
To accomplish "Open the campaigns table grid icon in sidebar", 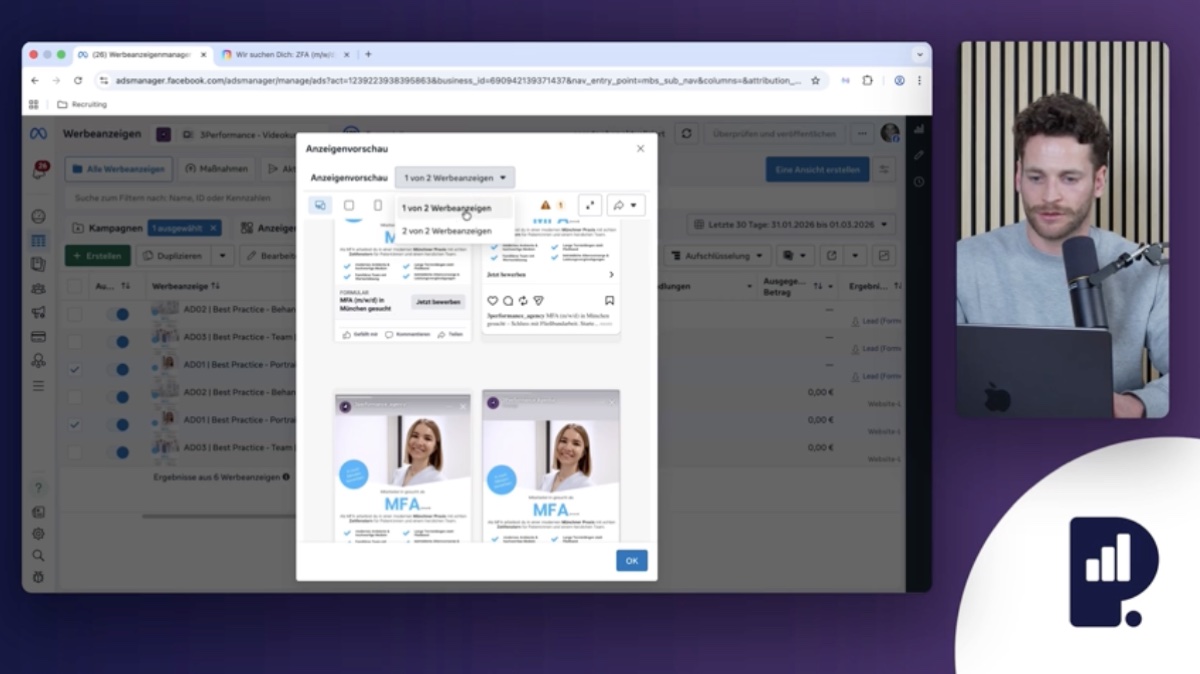I will click(x=38, y=240).
